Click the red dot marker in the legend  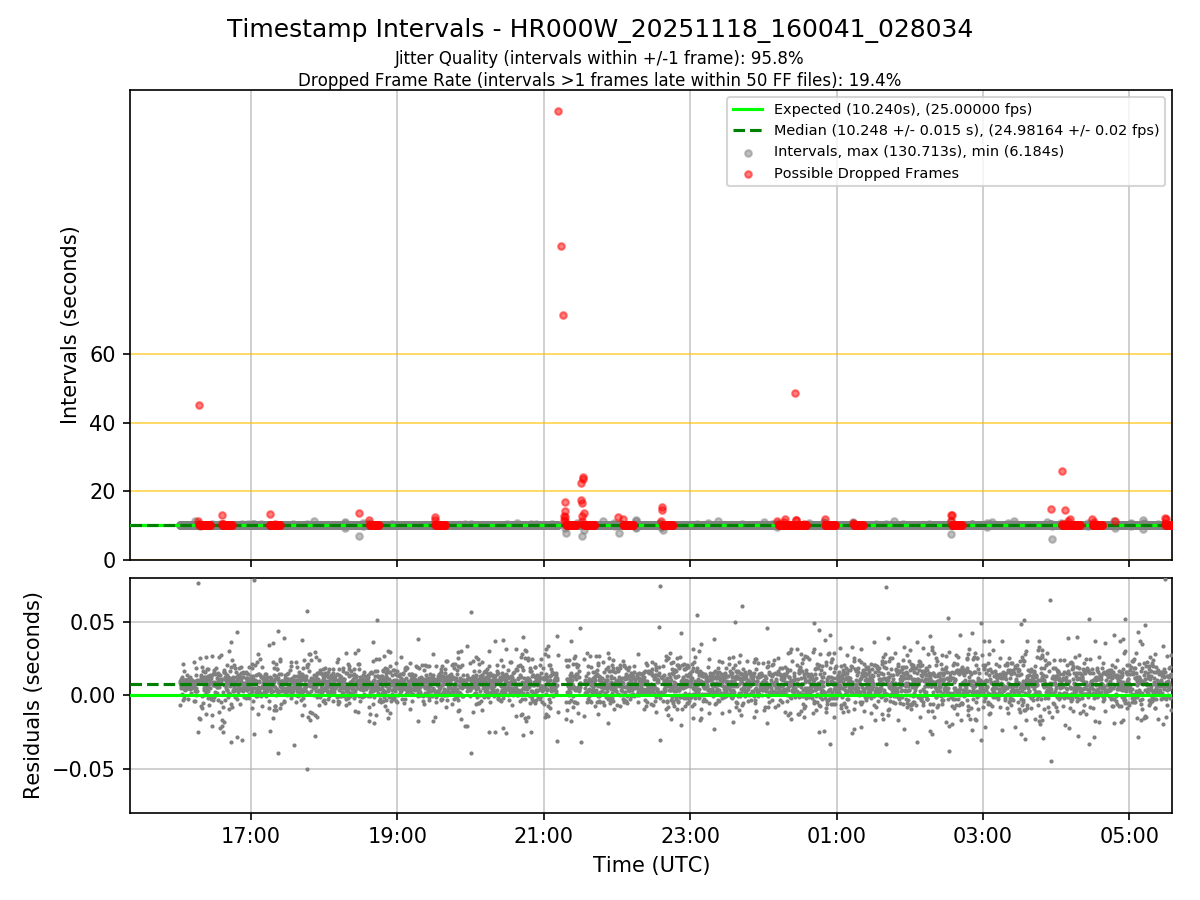[x=748, y=174]
